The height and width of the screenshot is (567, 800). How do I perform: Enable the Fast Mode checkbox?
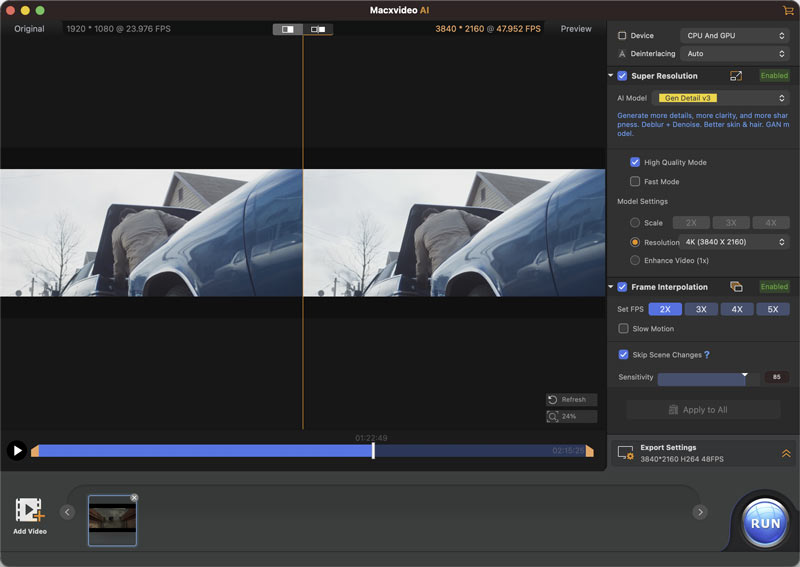(635, 182)
